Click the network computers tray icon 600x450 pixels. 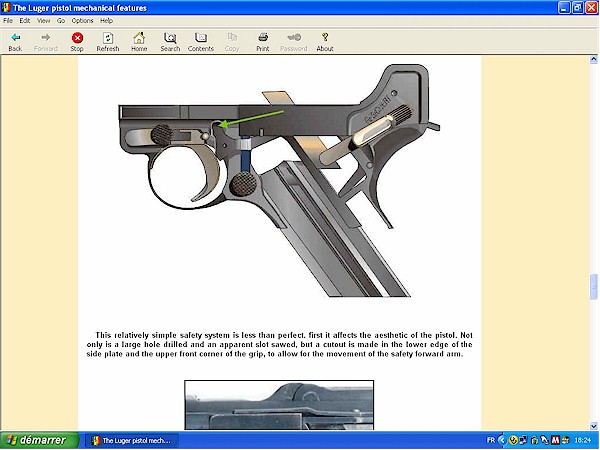click(523, 440)
